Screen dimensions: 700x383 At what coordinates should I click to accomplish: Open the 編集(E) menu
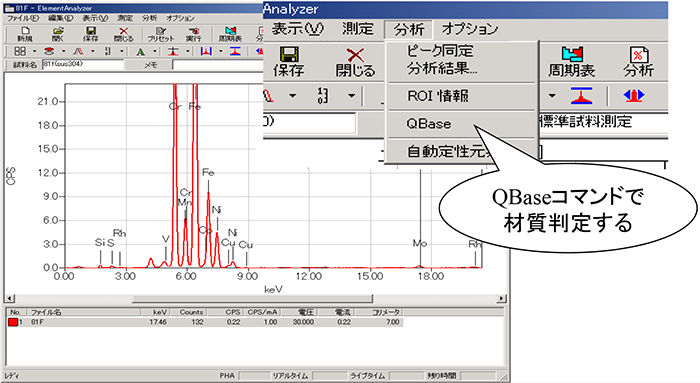coord(61,18)
